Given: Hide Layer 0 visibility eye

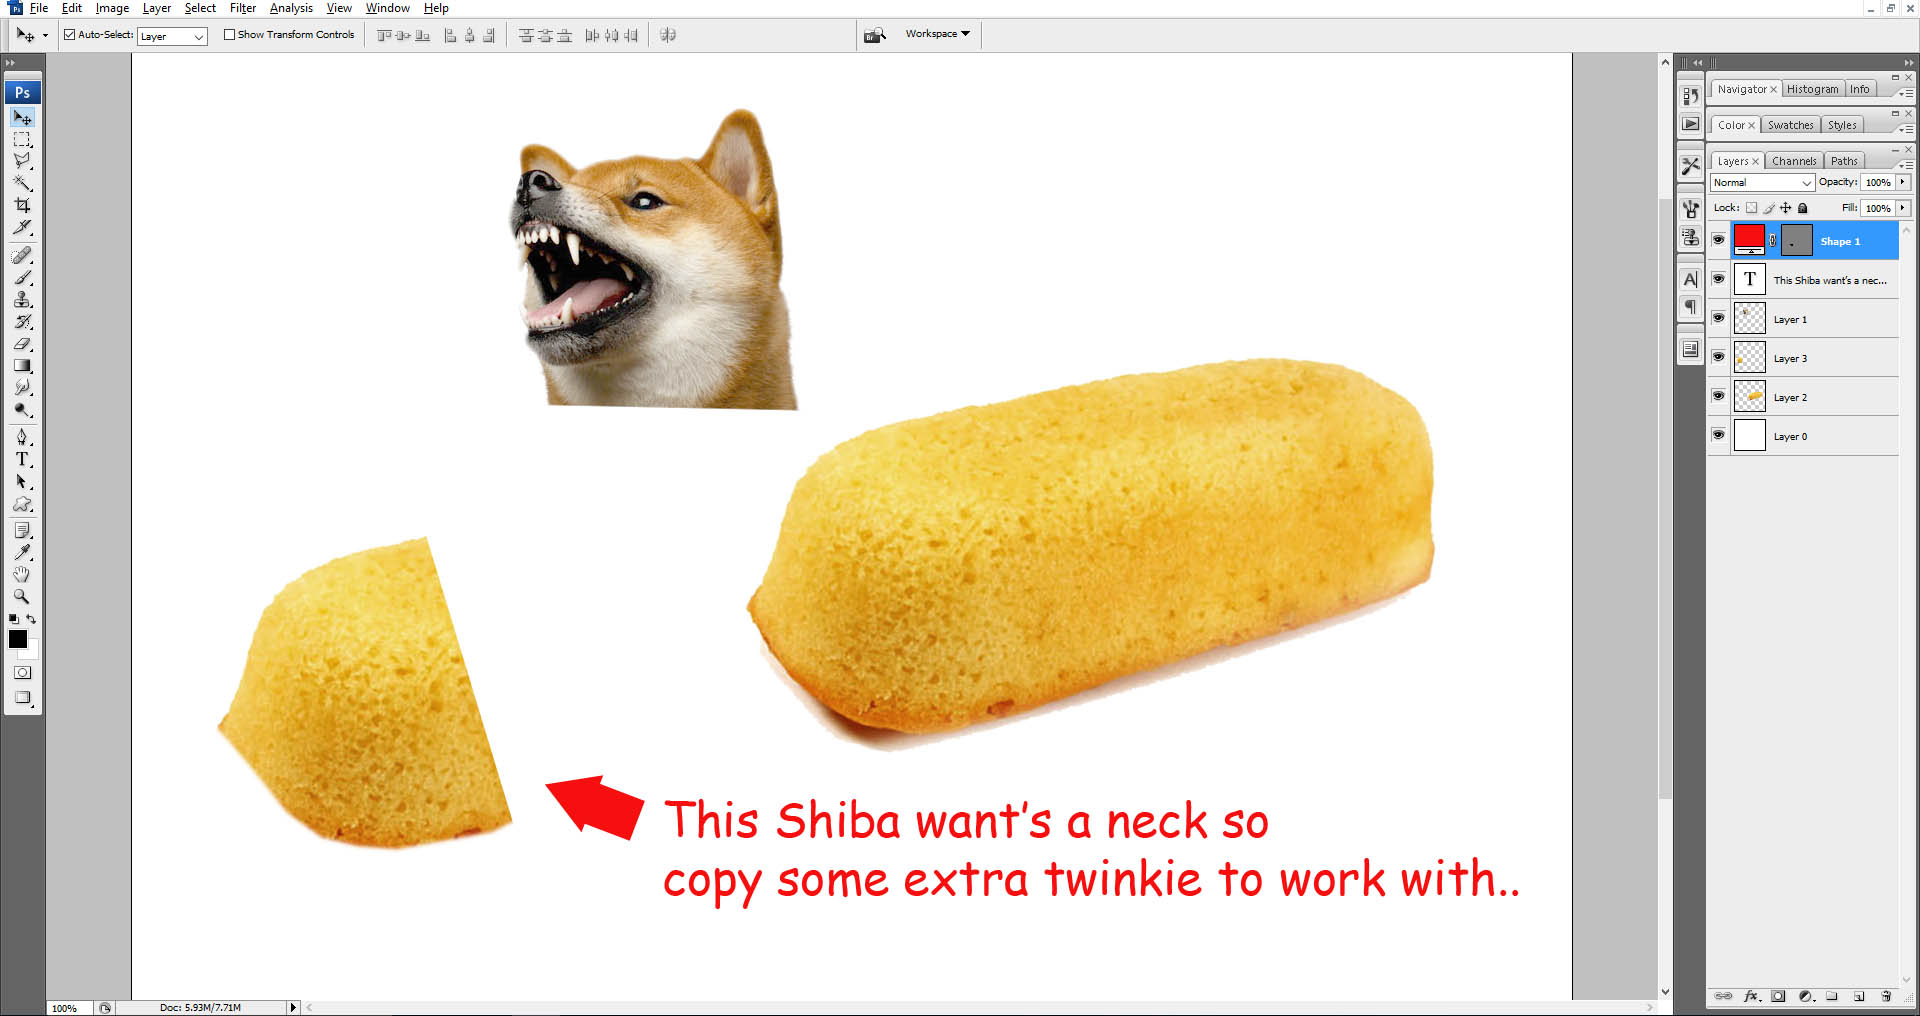Looking at the screenshot, I should point(1718,435).
